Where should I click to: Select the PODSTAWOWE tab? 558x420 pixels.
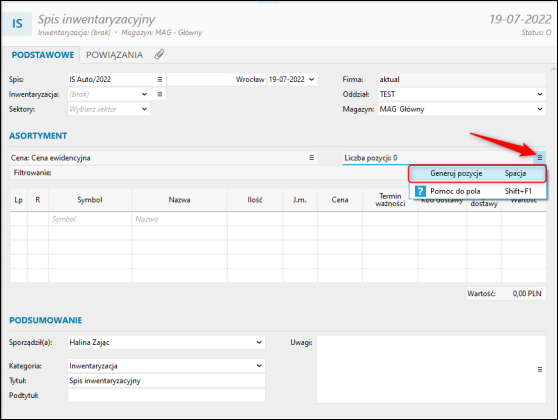(43, 55)
